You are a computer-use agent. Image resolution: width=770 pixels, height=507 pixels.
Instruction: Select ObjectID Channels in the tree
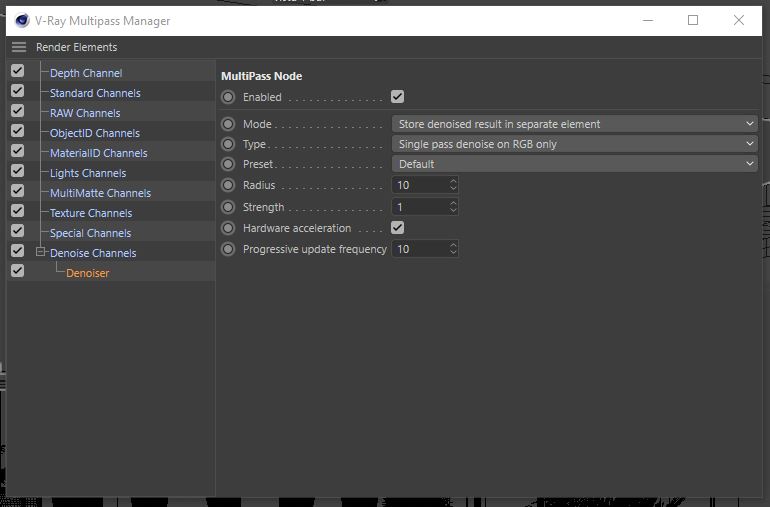pyautogui.click(x=95, y=133)
